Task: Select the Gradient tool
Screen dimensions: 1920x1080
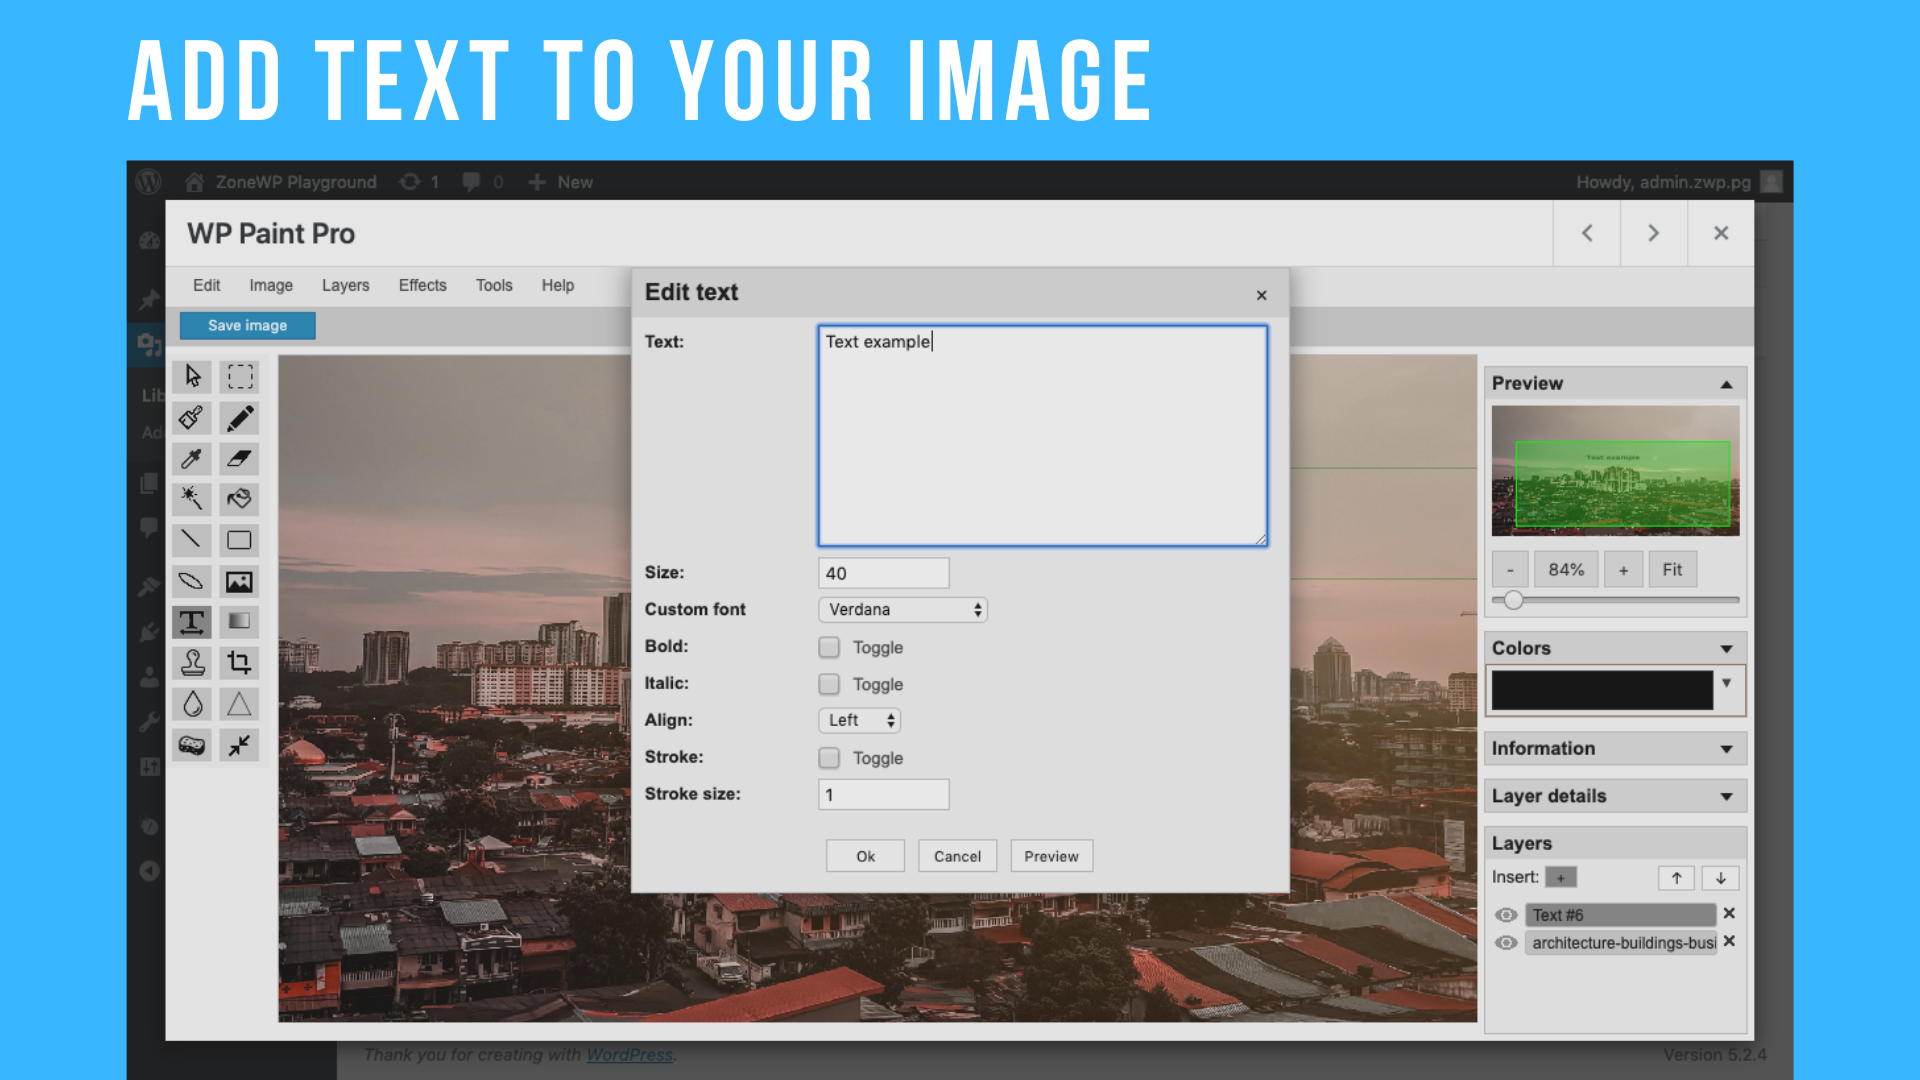Action: (240, 622)
